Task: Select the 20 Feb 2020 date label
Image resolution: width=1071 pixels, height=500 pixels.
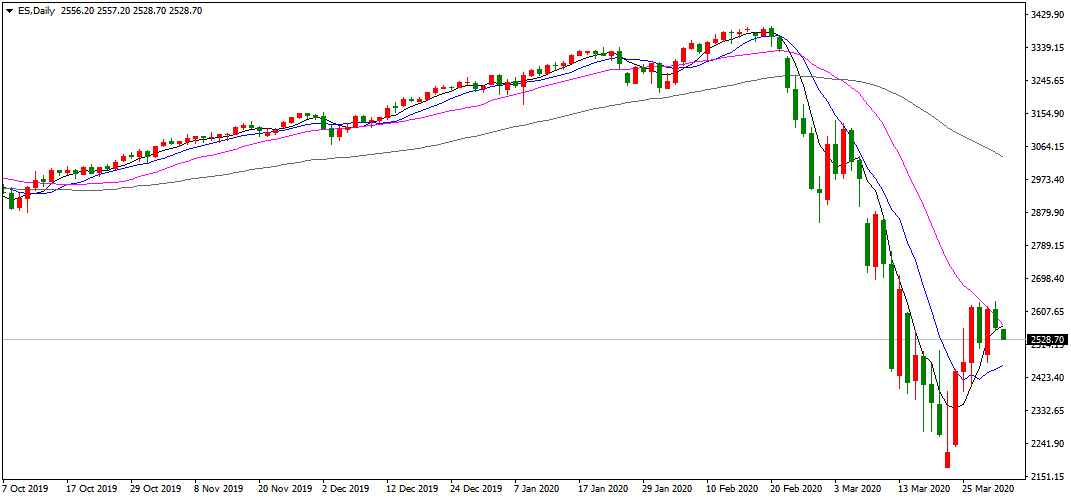Action: 797,490
